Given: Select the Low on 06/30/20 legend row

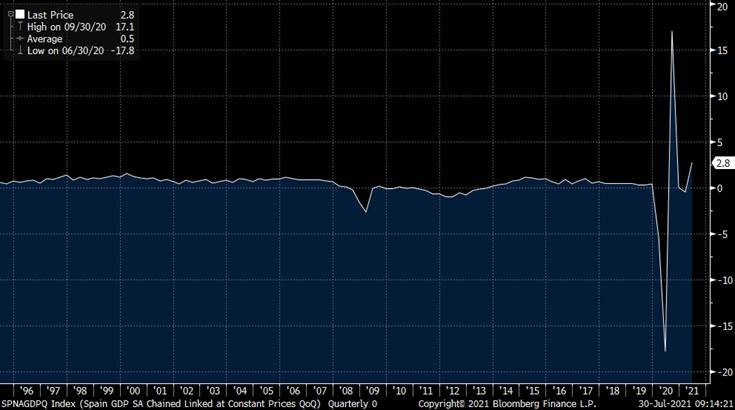Looking at the screenshot, I should point(62,49).
